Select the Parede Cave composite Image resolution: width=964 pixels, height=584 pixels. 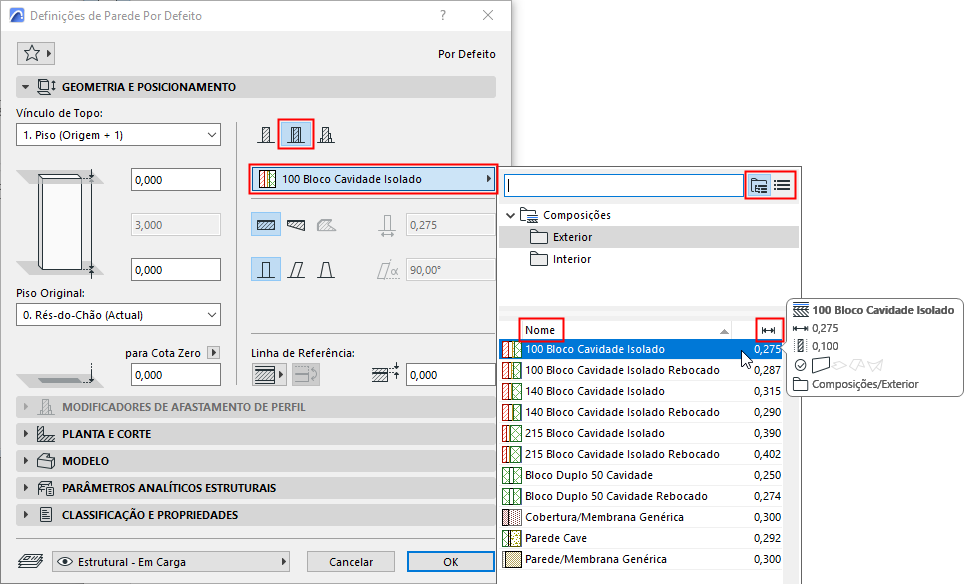pyautogui.click(x=641, y=538)
